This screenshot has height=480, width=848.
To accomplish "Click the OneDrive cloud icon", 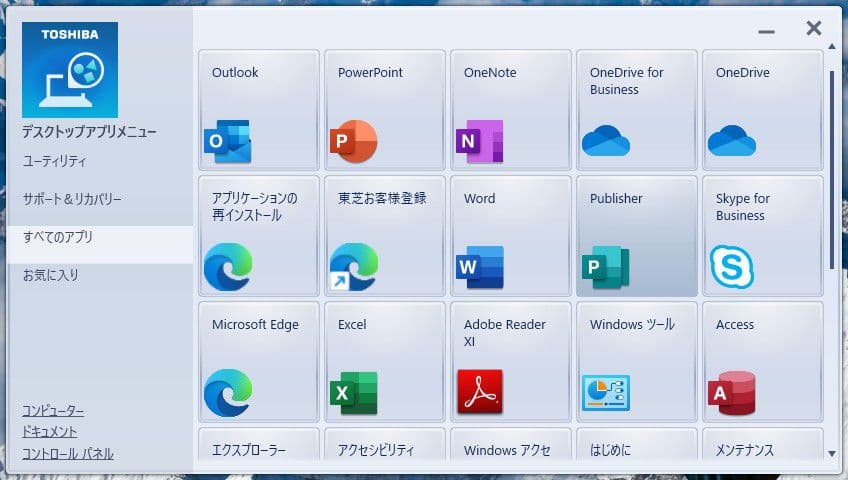I will click(732, 141).
